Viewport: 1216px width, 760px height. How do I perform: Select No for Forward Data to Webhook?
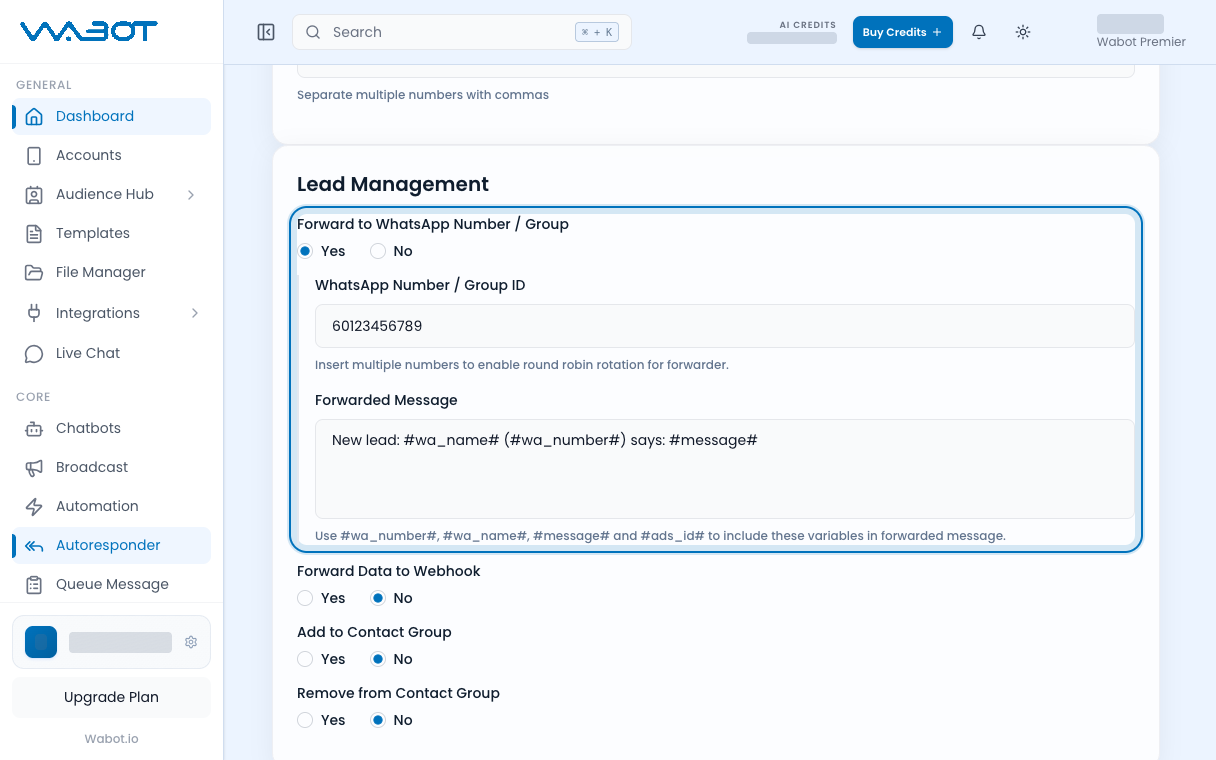pos(378,598)
